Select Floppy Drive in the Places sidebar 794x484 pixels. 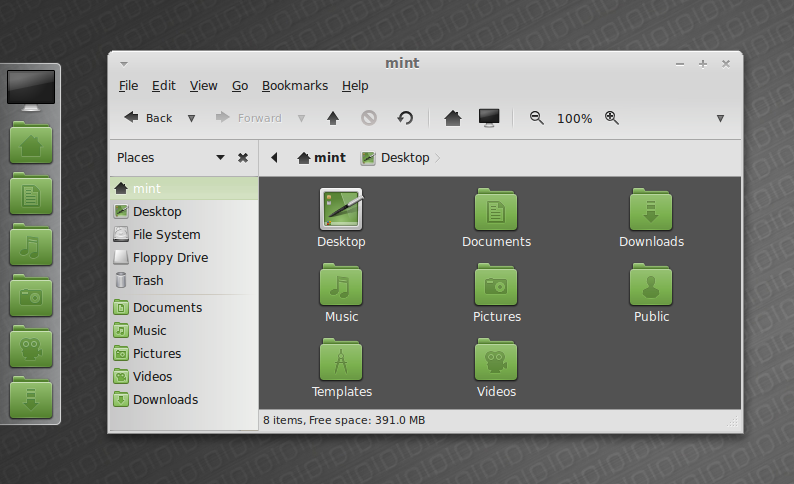[184, 257]
